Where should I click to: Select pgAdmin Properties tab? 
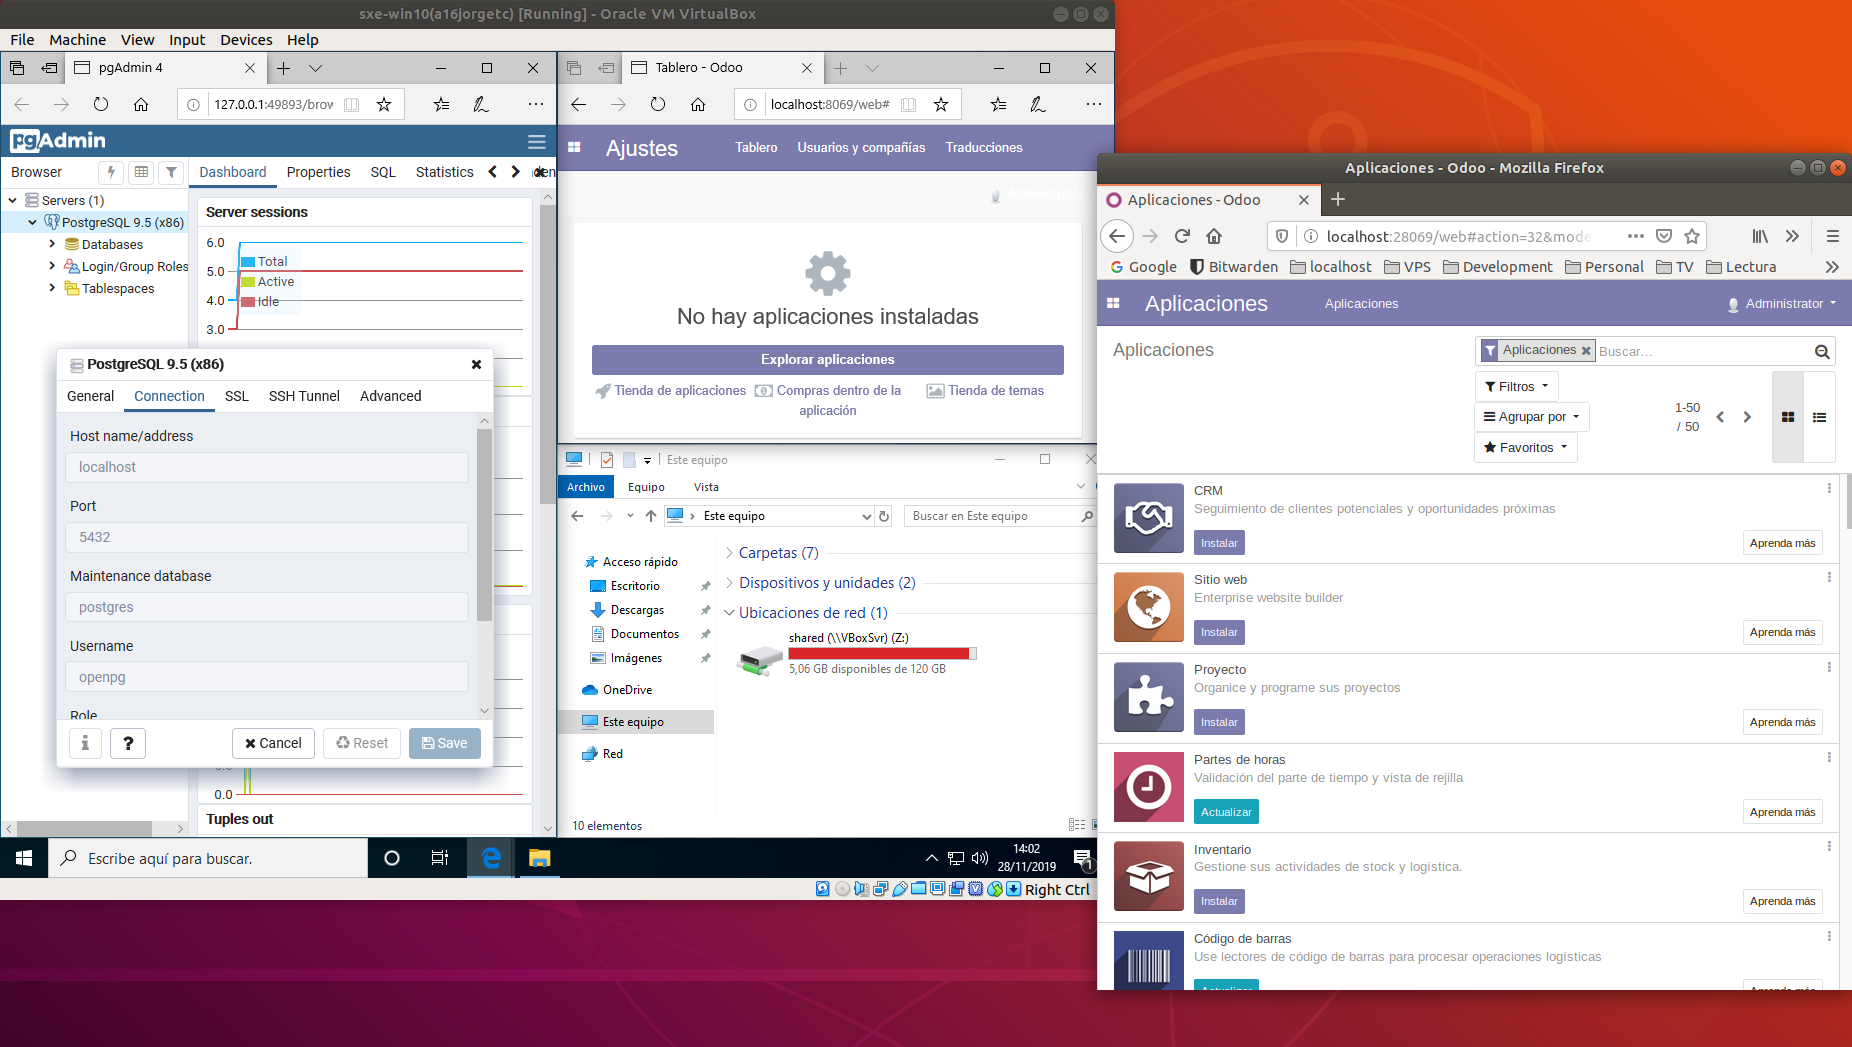click(x=318, y=172)
